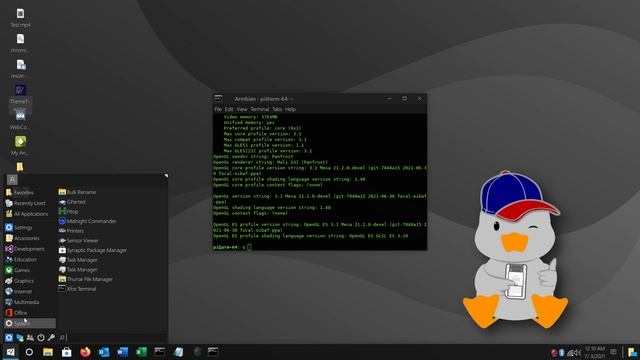The image size is (640, 360).
Task: Open Settings category in start menu
Action: click(x=19, y=227)
